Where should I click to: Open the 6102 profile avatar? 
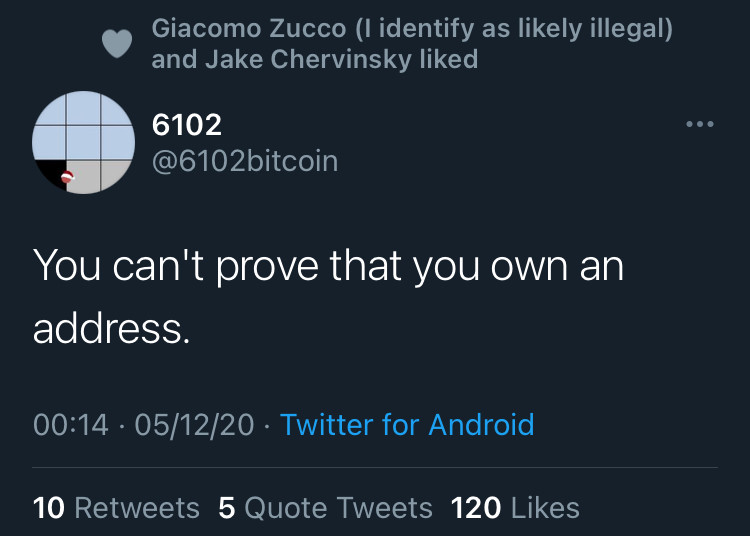[x=83, y=142]
